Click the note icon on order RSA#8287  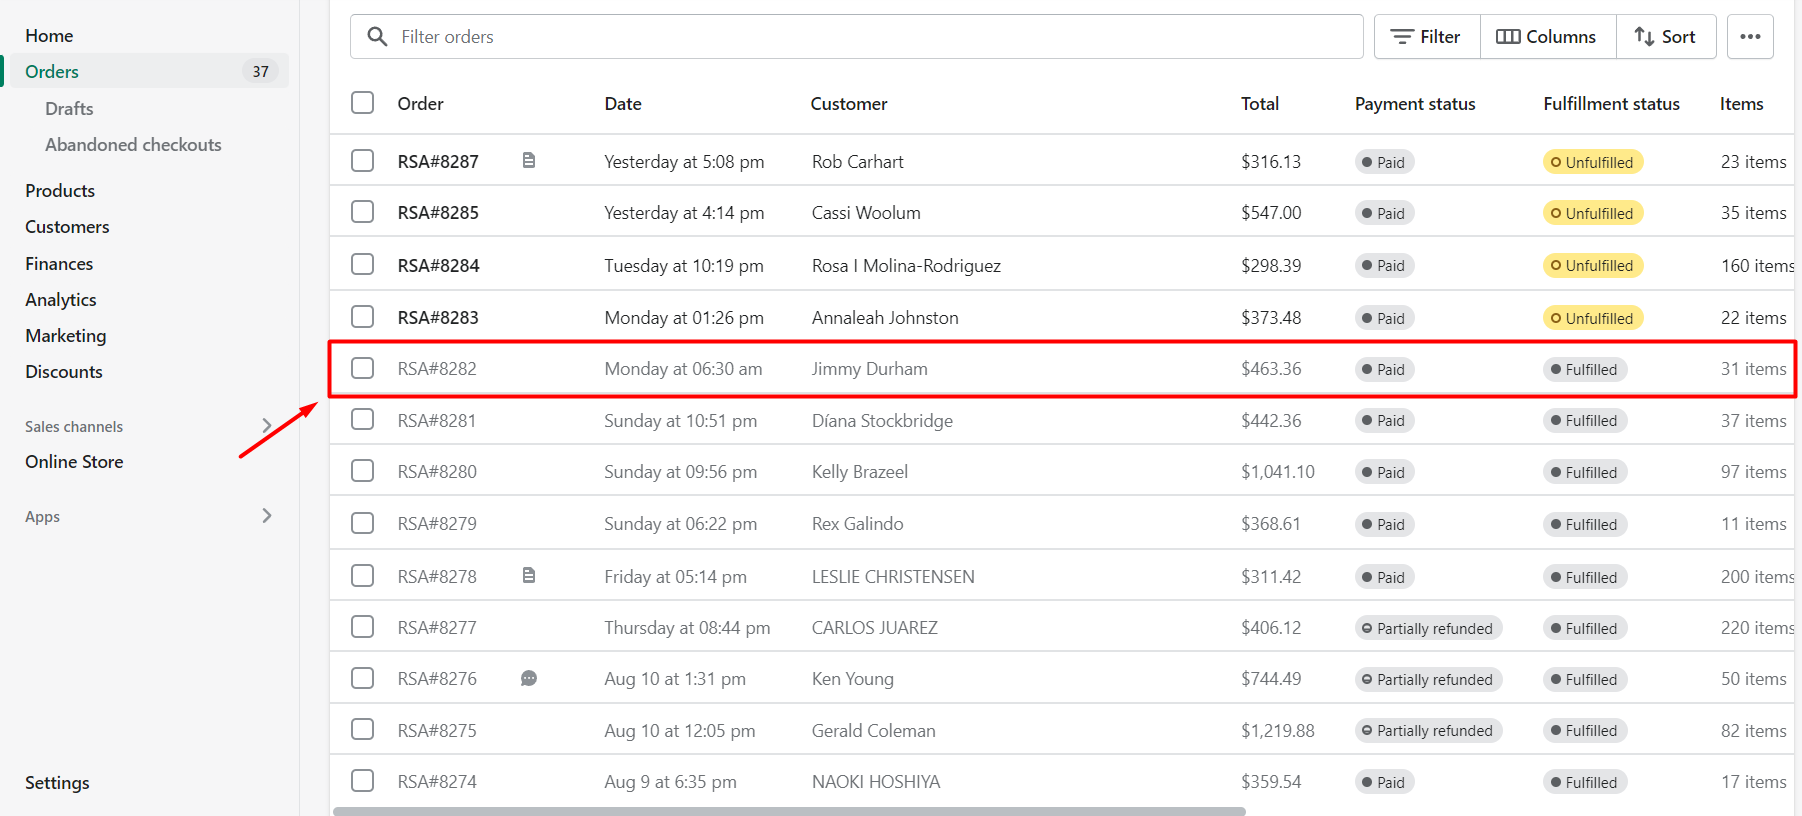529,160
